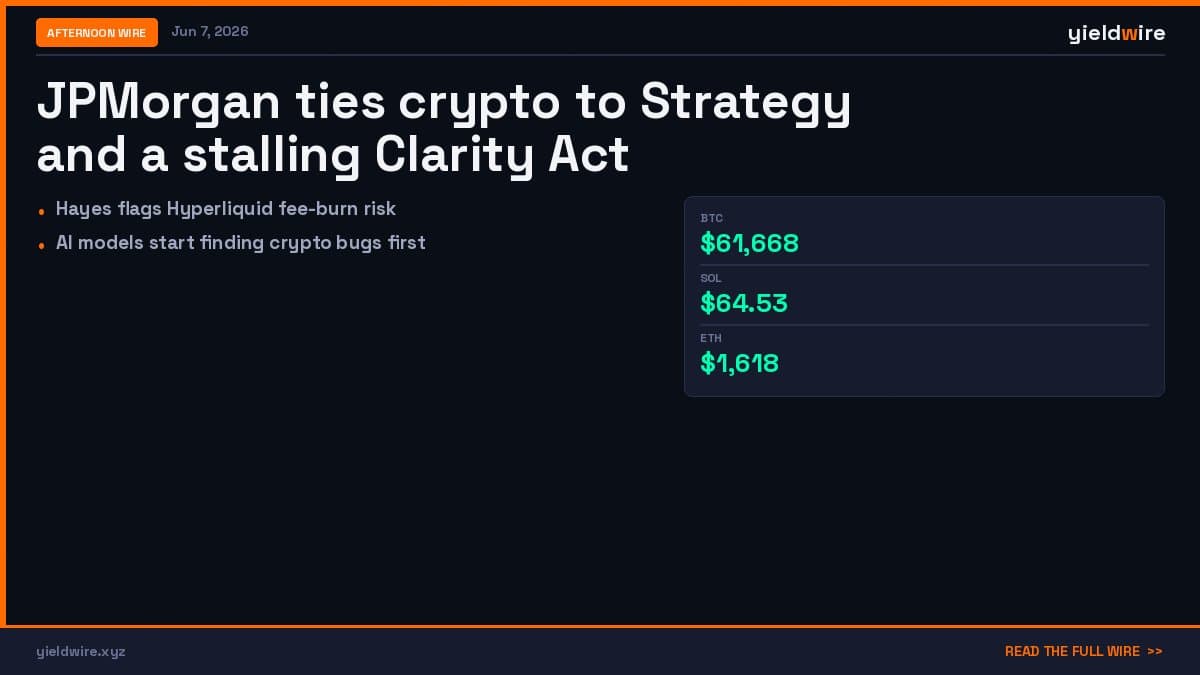Visit the yieldwire.xyz footer link
1200x675 pixels.
[81, 651]
